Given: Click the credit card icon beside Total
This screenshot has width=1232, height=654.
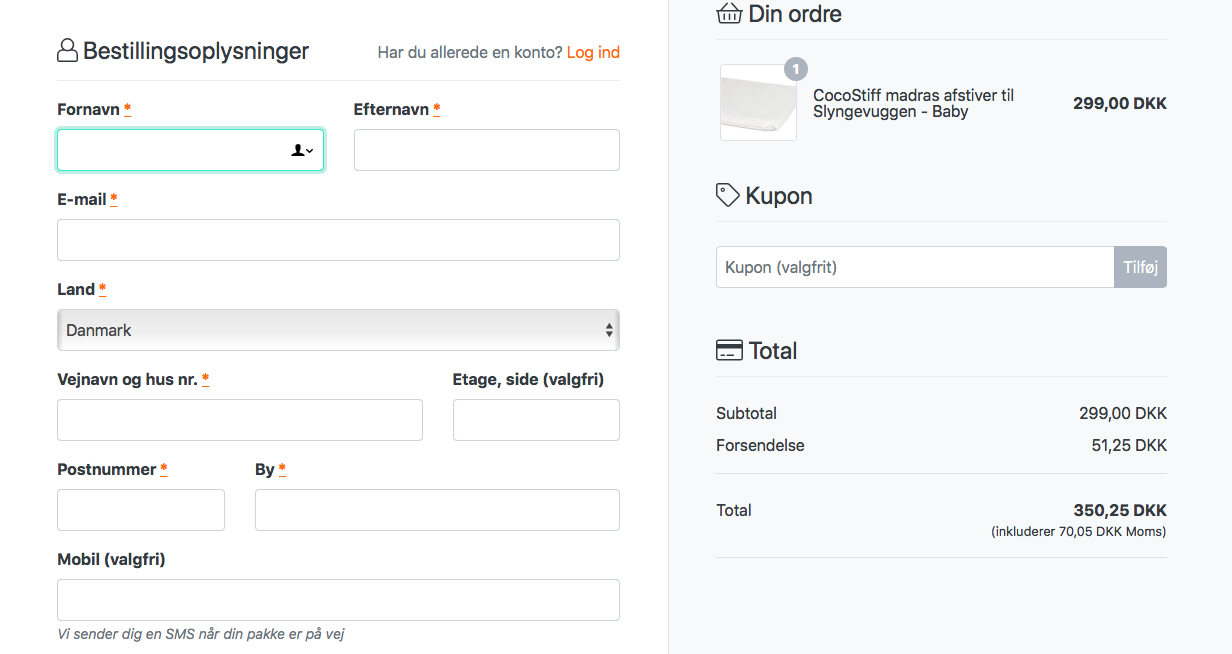Looking at the screenshot, I should pos(729,351).
